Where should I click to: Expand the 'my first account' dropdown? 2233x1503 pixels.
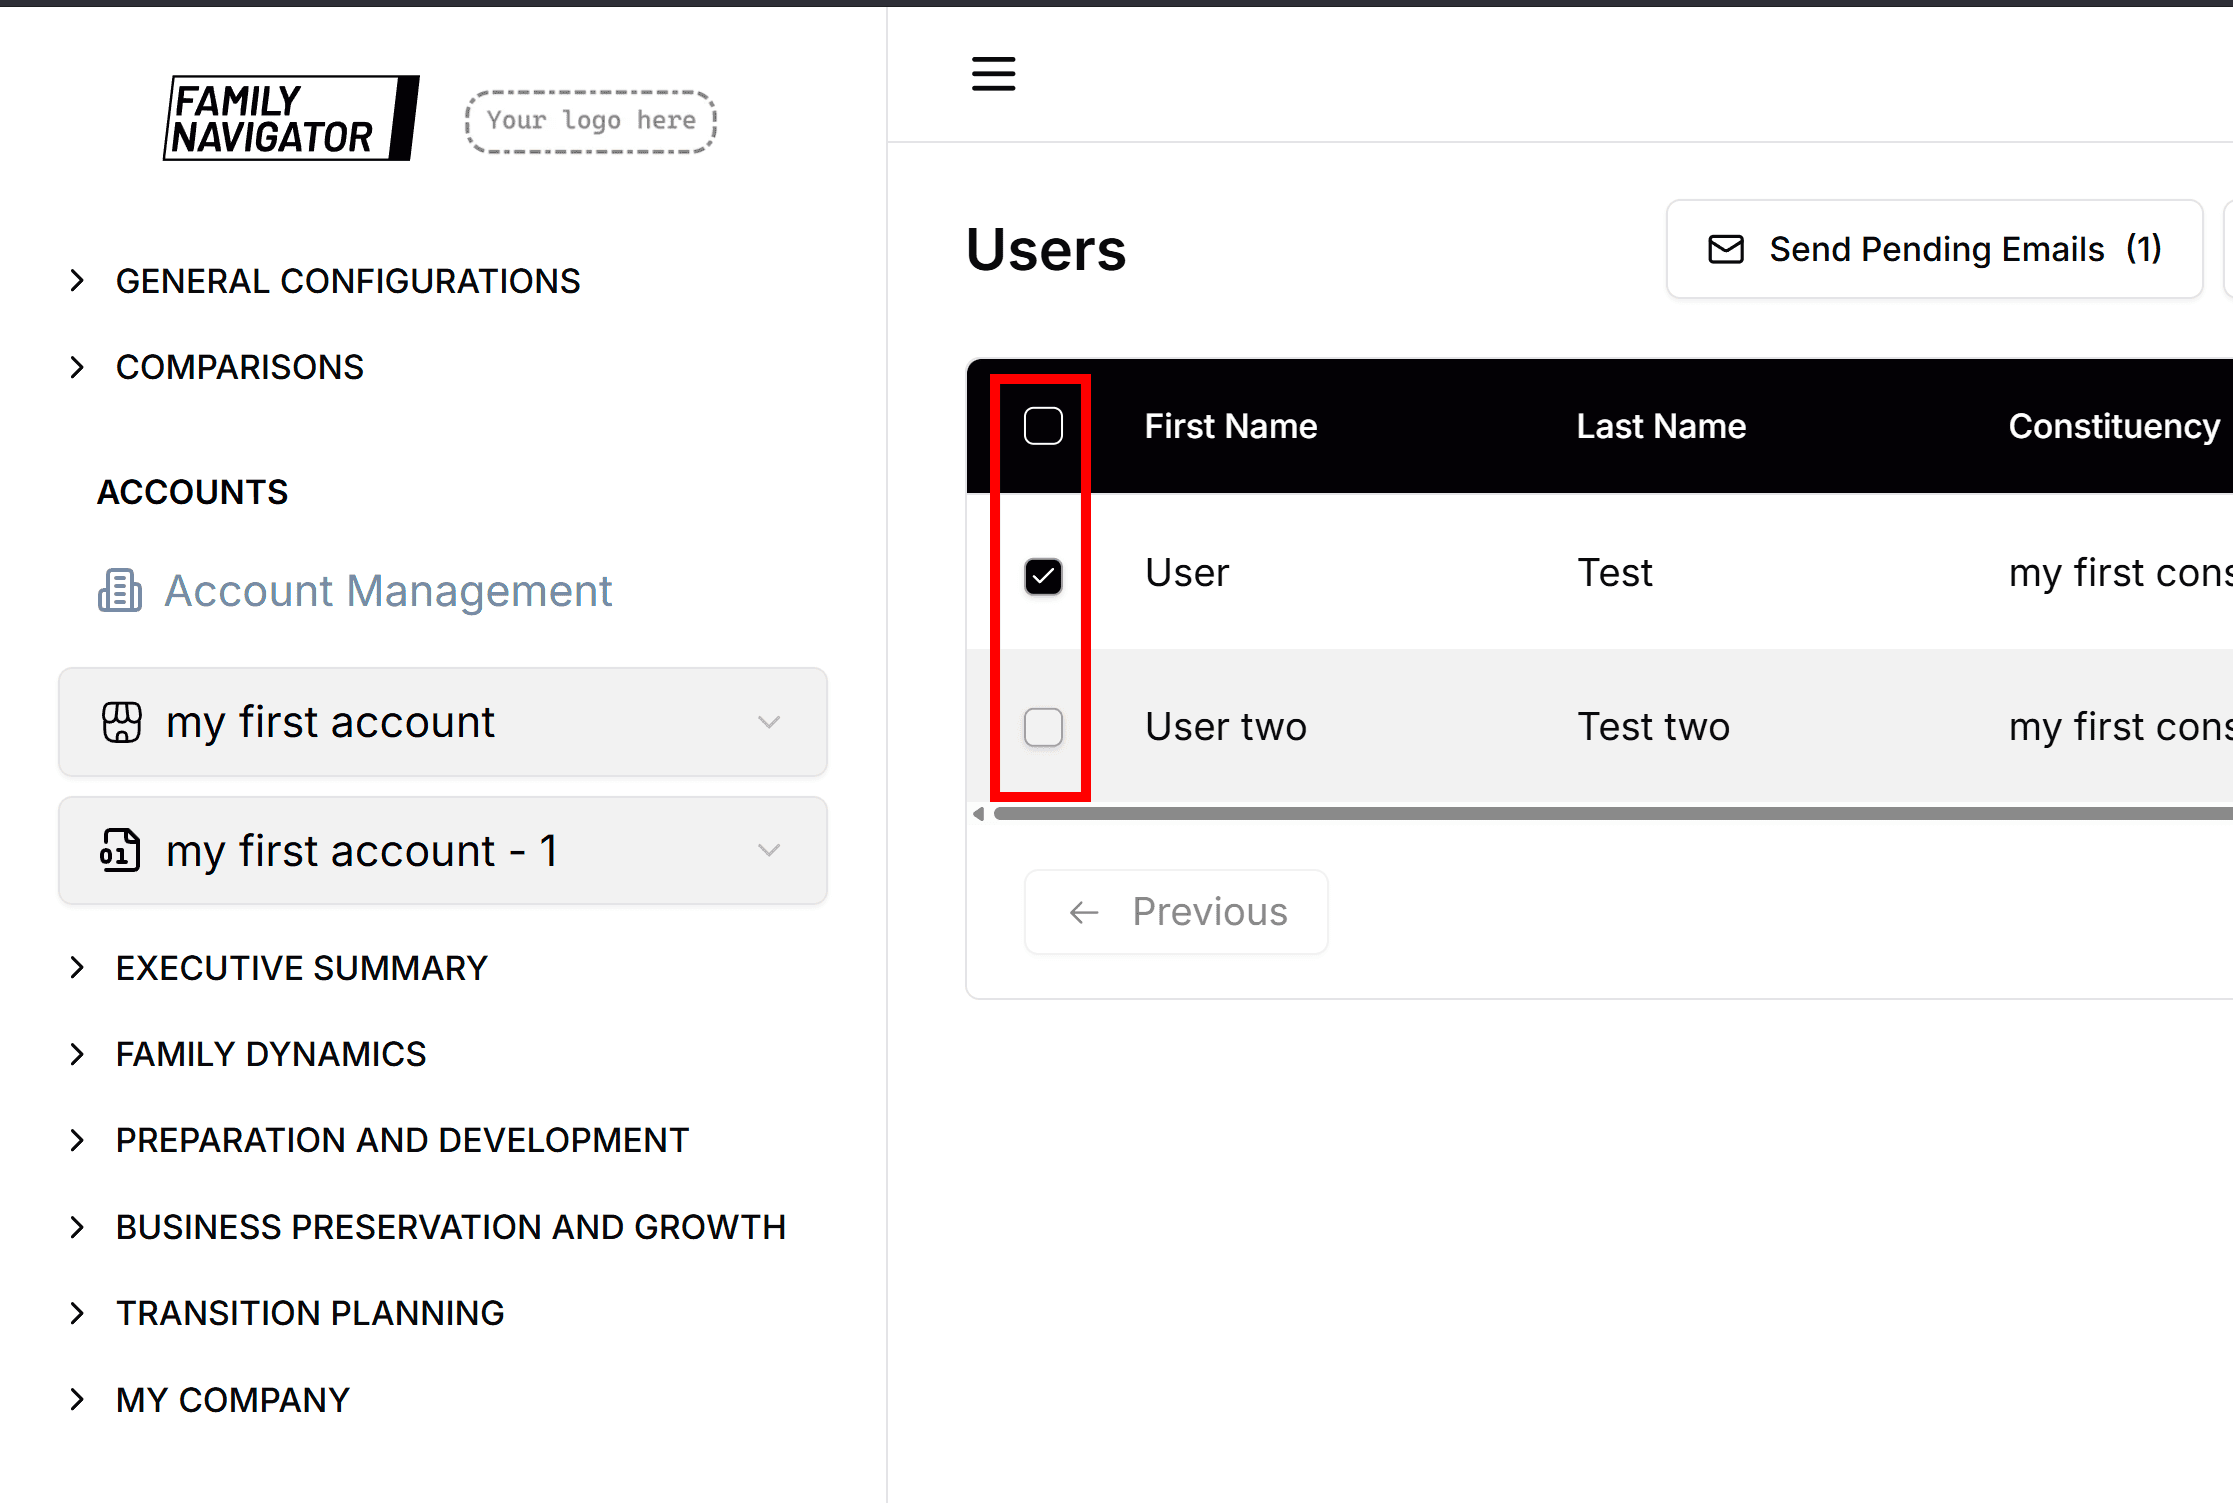tap(768, 722)
